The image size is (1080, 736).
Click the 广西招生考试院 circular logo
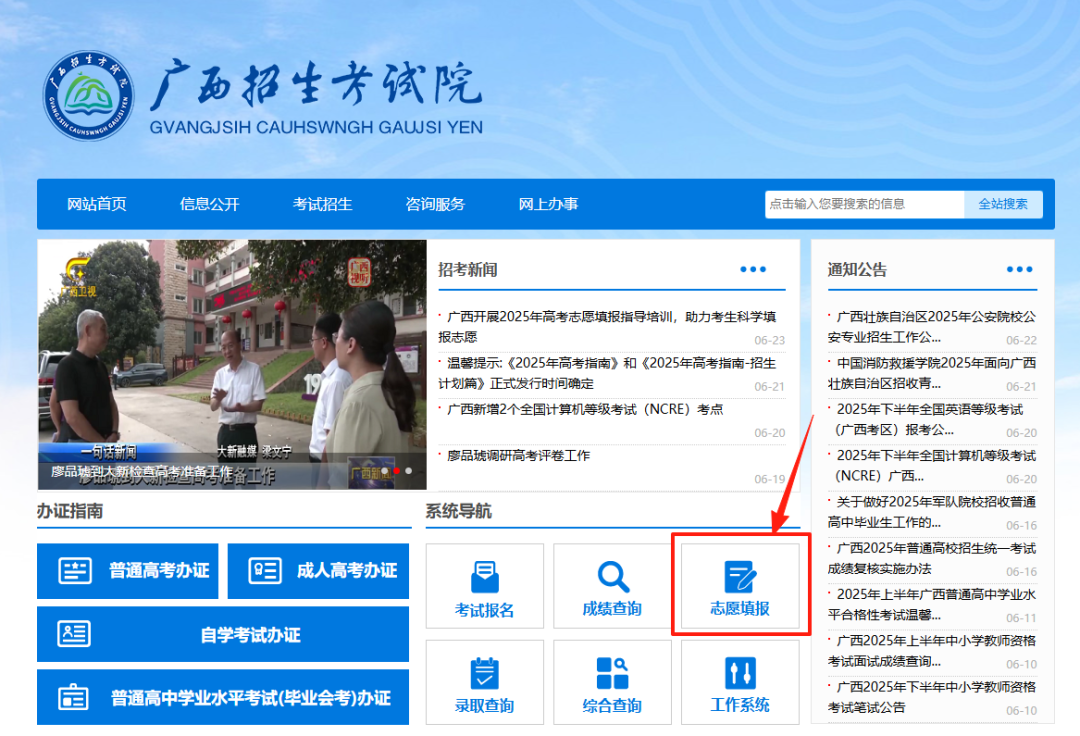click(x=88, y=97)
